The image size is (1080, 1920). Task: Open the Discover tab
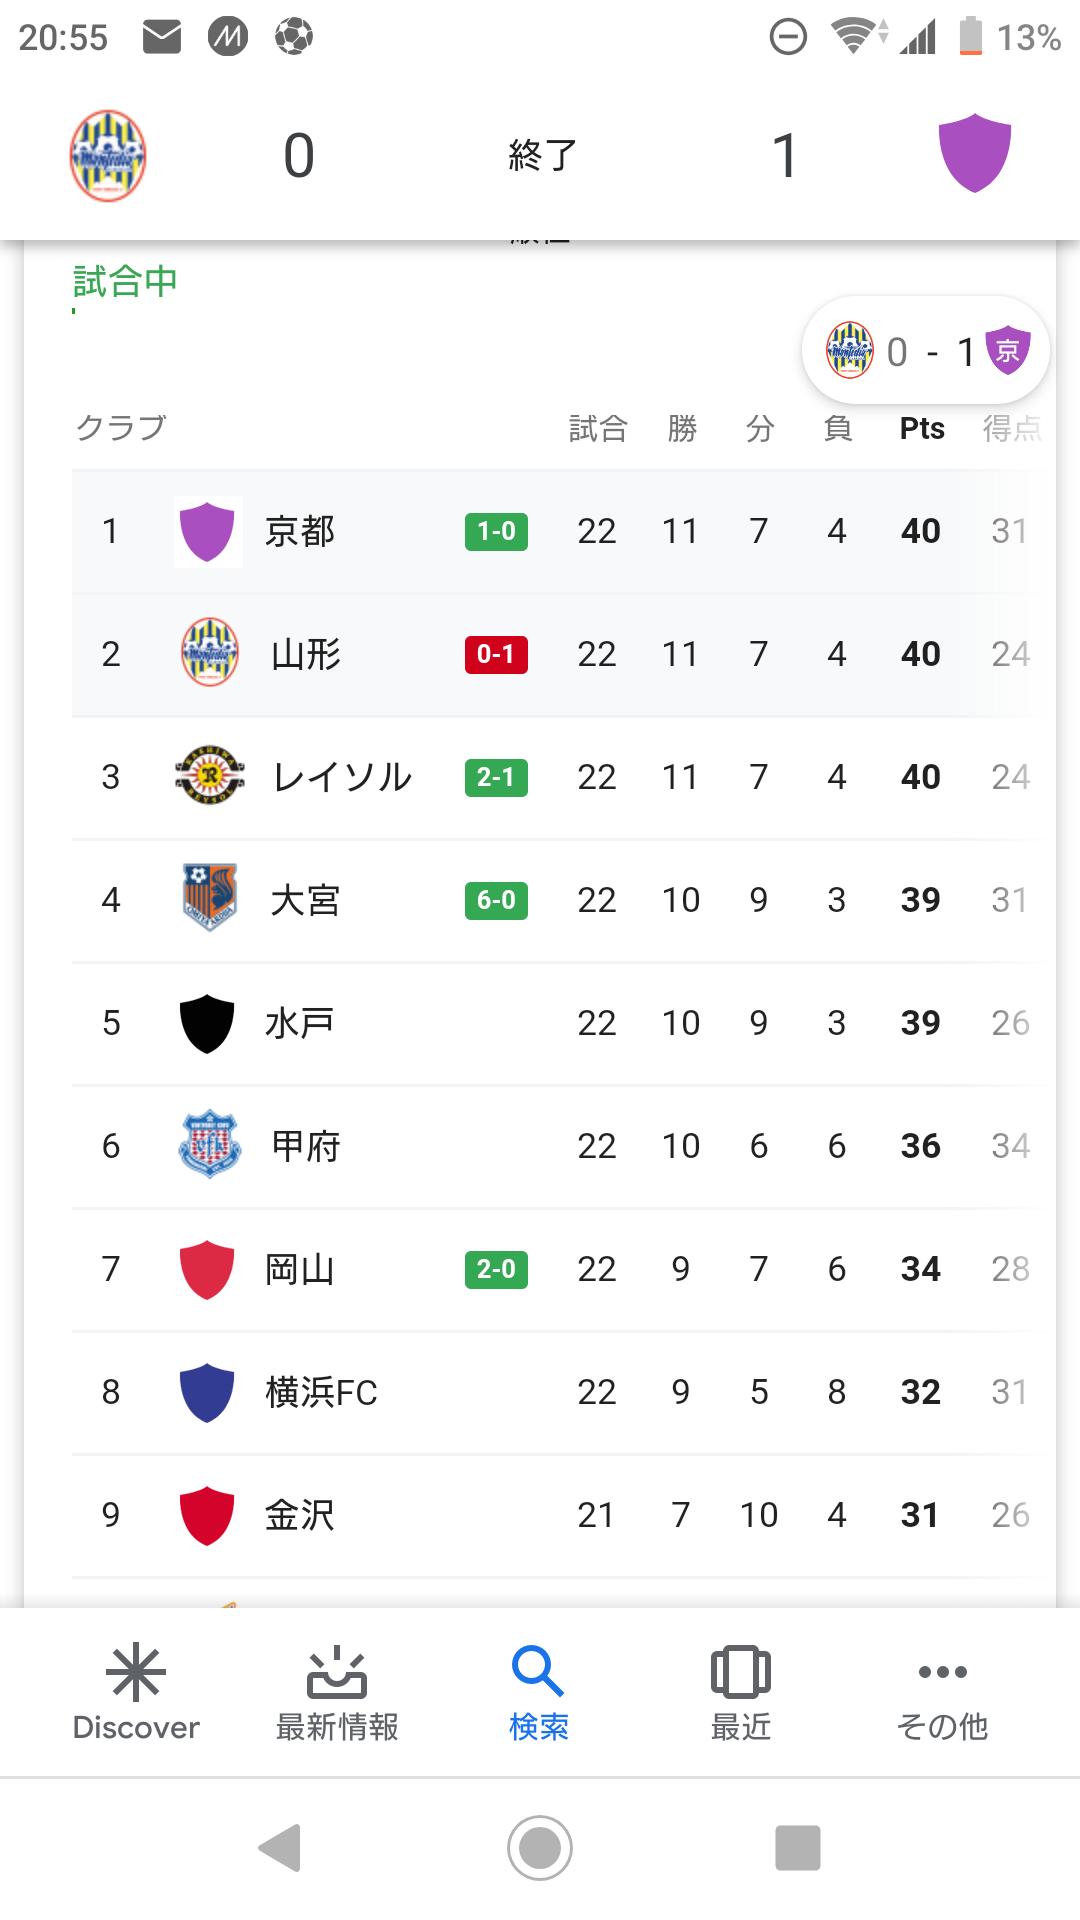pos(136,1692)
